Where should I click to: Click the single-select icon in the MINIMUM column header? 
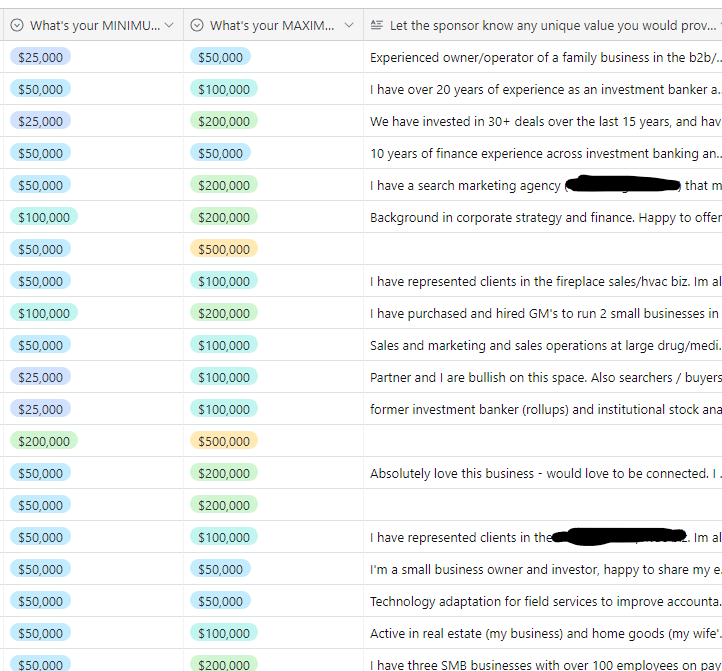point(17,25)
